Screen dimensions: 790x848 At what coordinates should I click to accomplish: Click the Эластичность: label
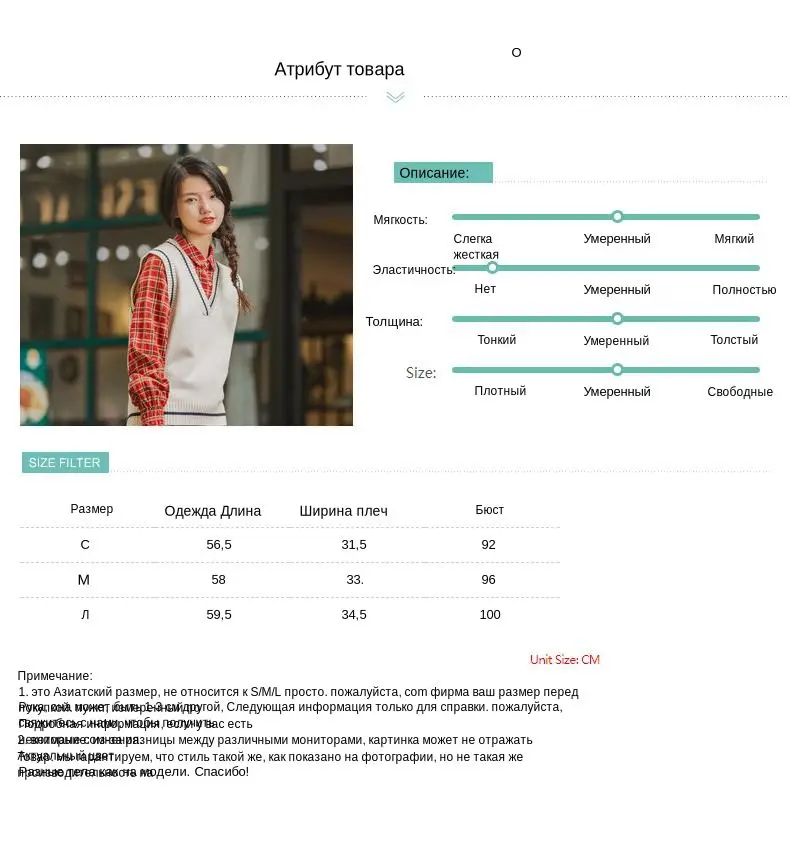[414, 270]
